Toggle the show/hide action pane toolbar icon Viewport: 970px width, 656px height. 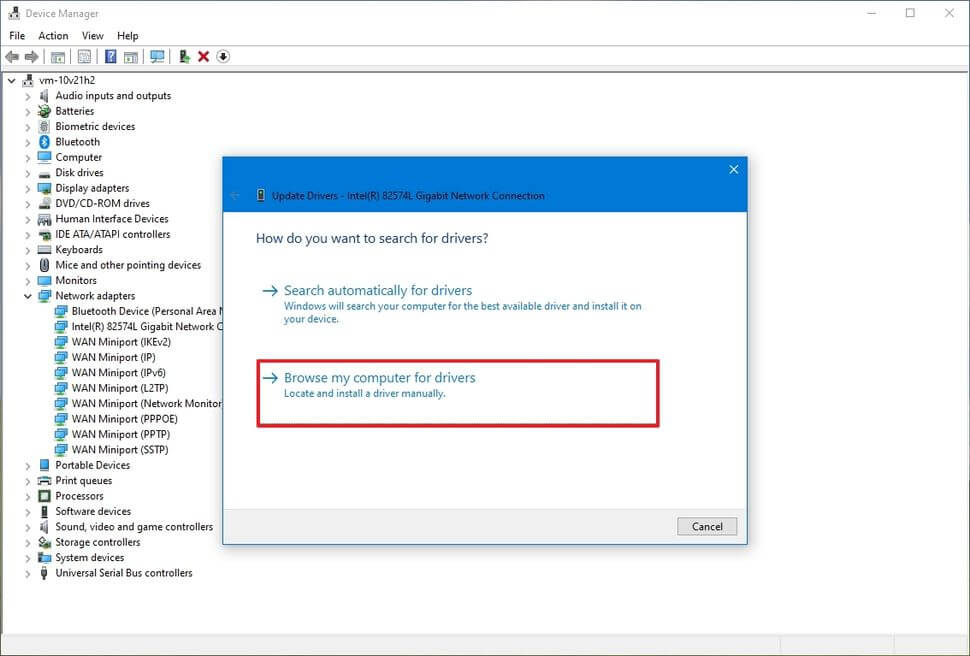pyautogui.click(x=131, y=57)
